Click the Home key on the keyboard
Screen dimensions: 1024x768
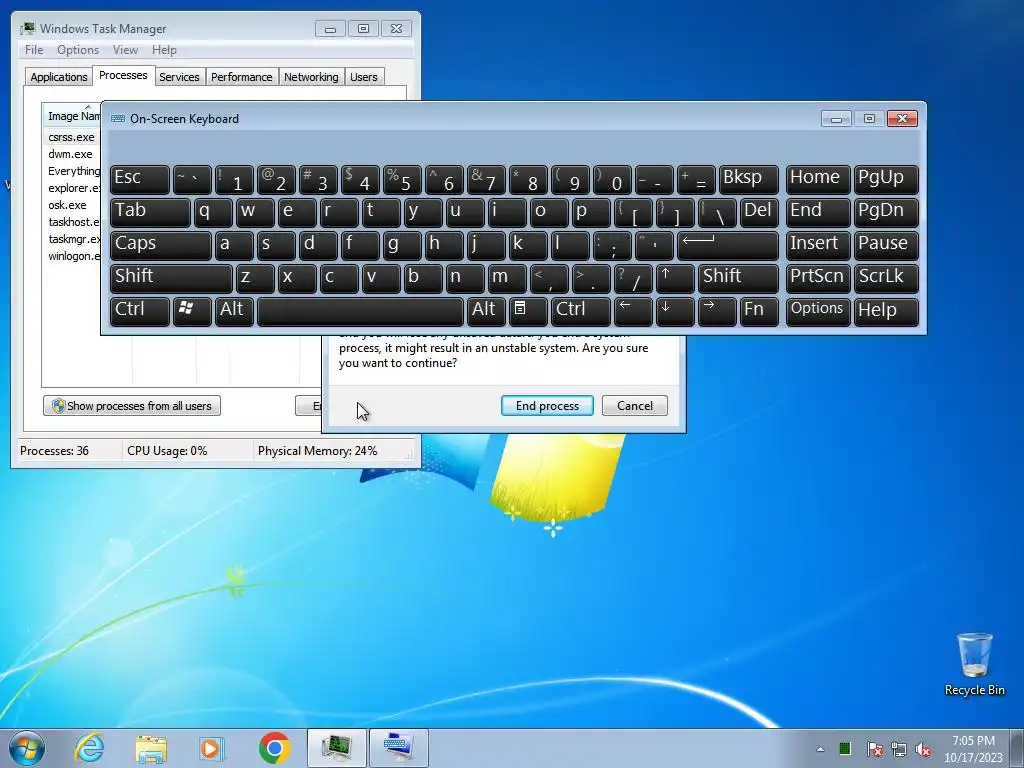pyautogui.click(x=818, y=179)
